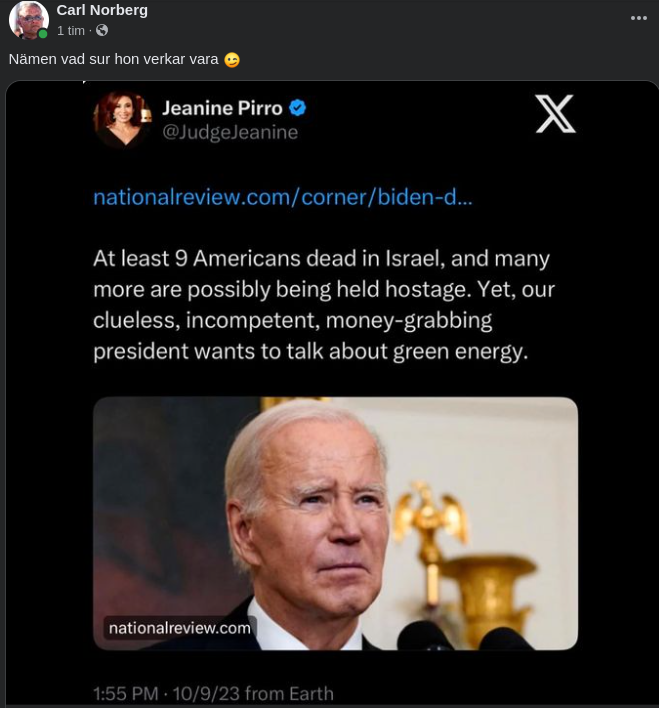
Task: Open the nationalreview.com/corner/biden-d... link
Action: [282, 197]
